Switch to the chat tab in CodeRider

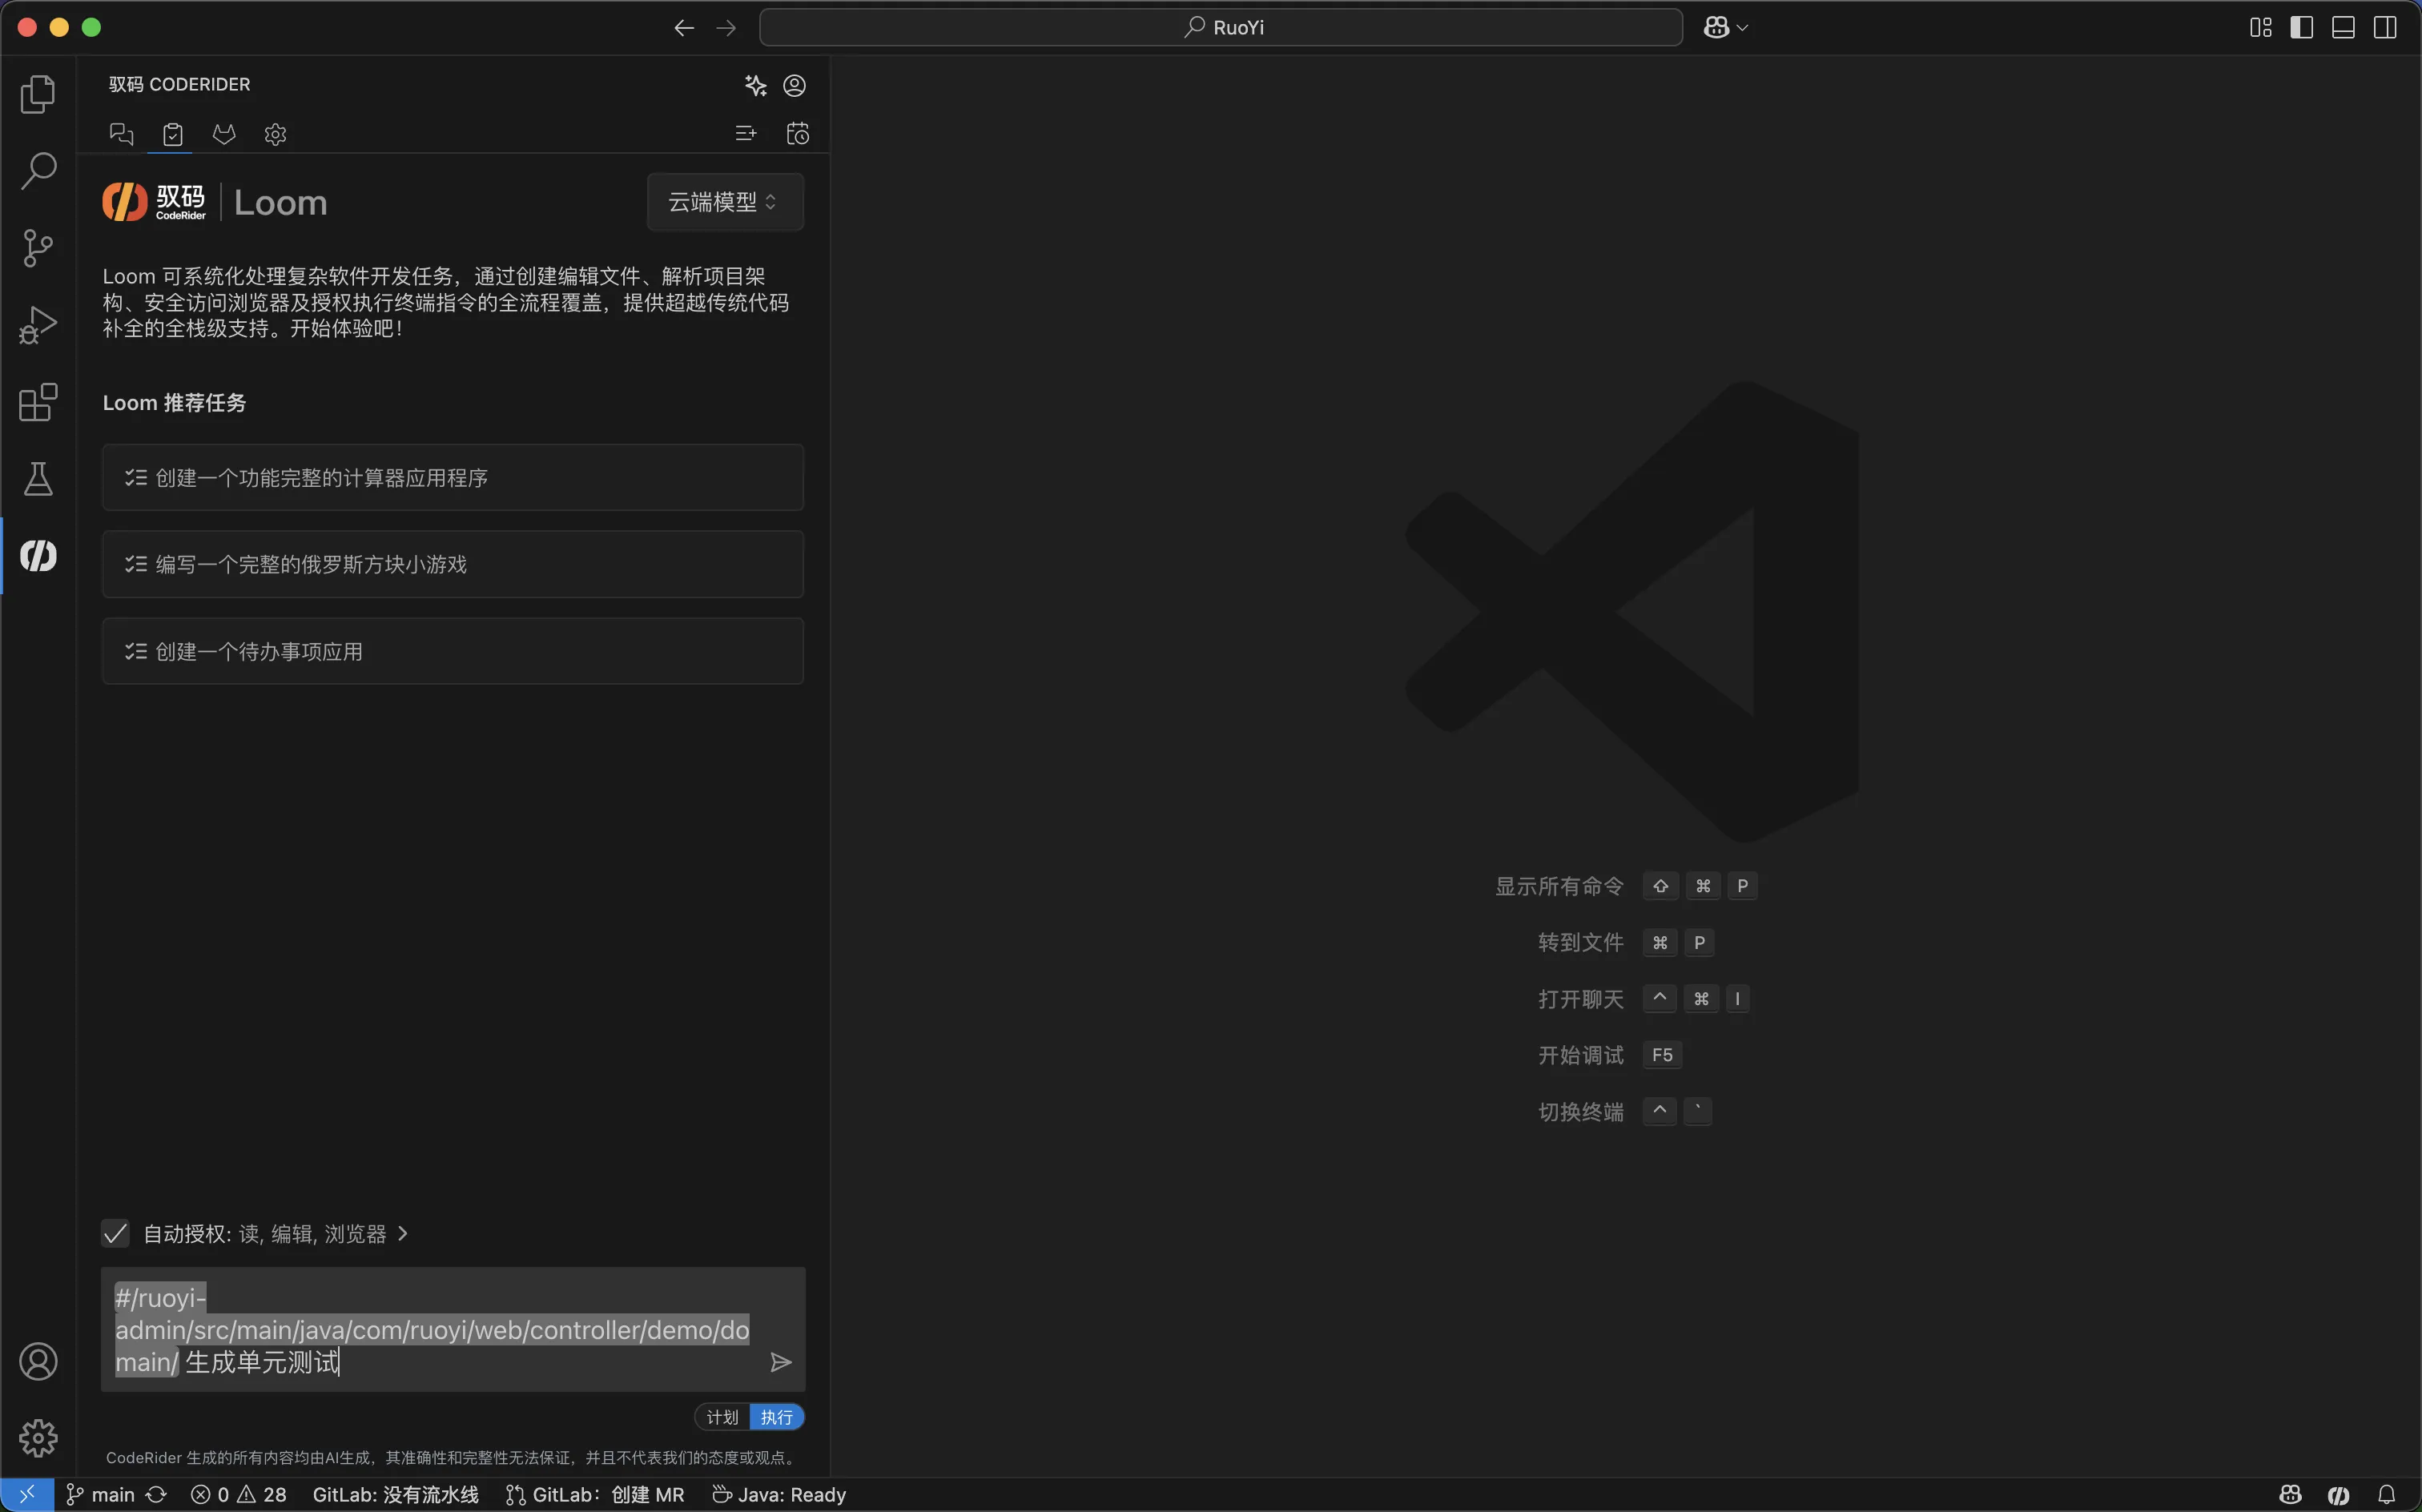[122, 134]
